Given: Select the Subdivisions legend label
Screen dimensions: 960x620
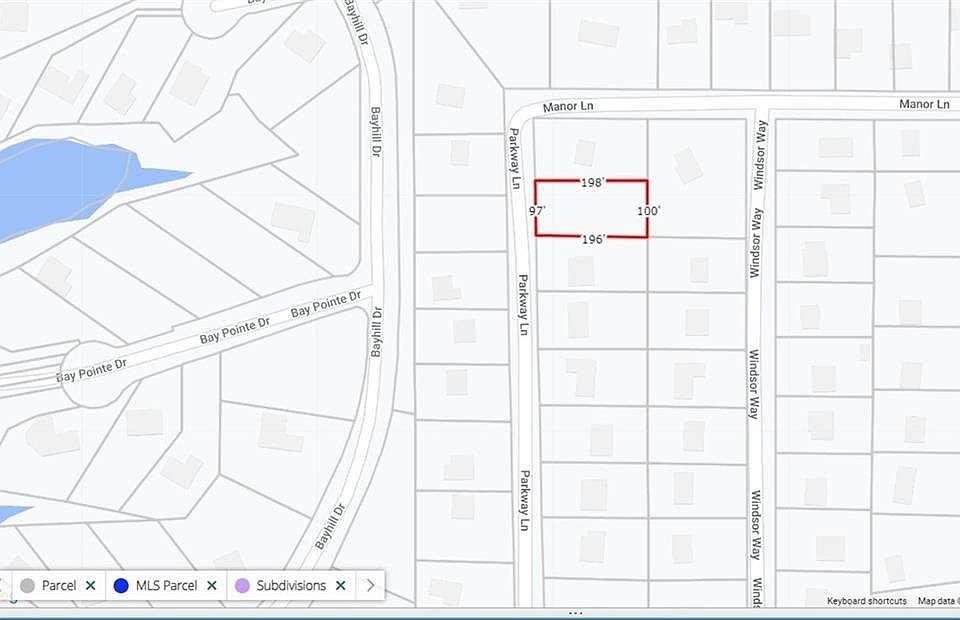Looking at the screenshot, I should (291, 586).
